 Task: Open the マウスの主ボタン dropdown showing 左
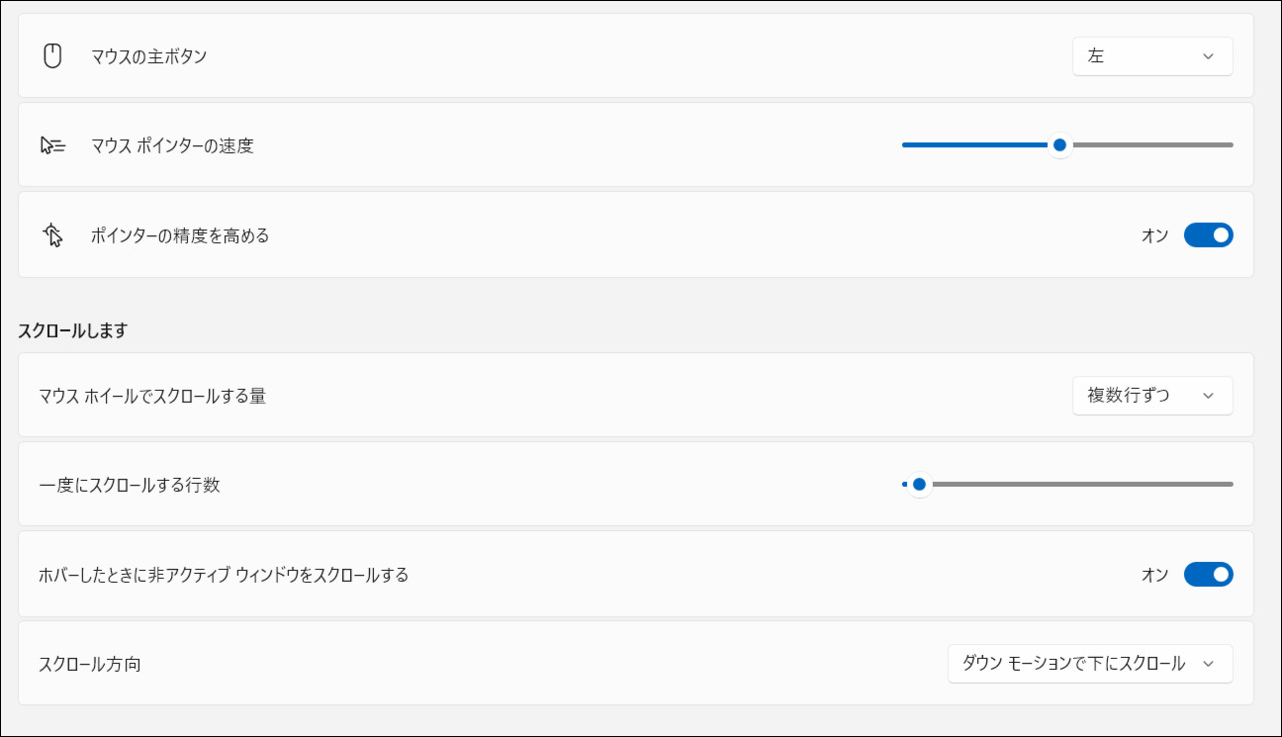point(1152,56)
